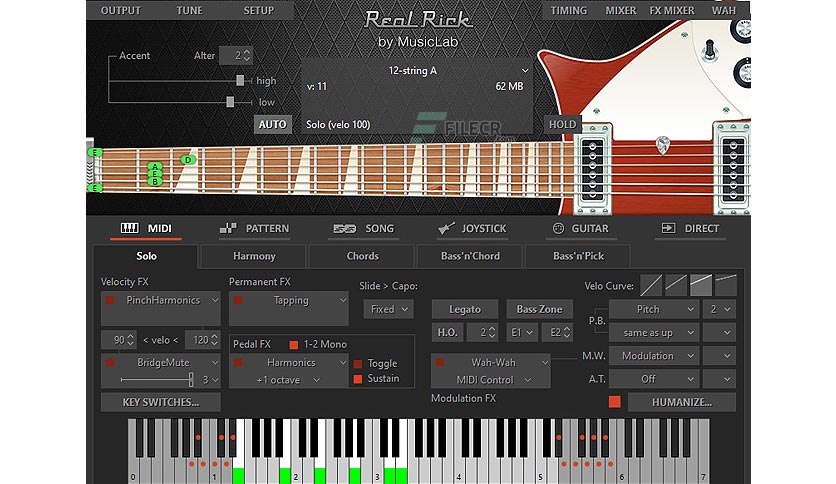Image resolution: width=836 pixels, height=484 pixels.
Task: Open the same as up dropdown
Action: (654, 333)
